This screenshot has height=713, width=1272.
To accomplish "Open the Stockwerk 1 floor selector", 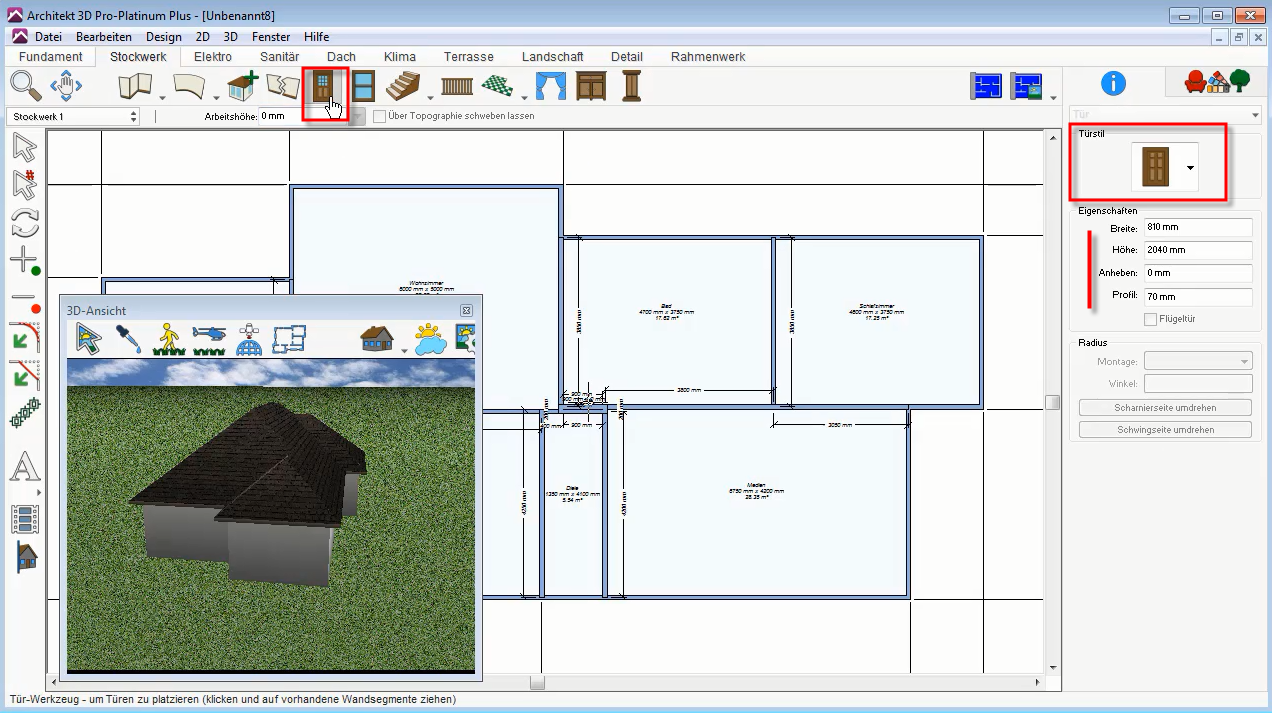I will (74, 116).
